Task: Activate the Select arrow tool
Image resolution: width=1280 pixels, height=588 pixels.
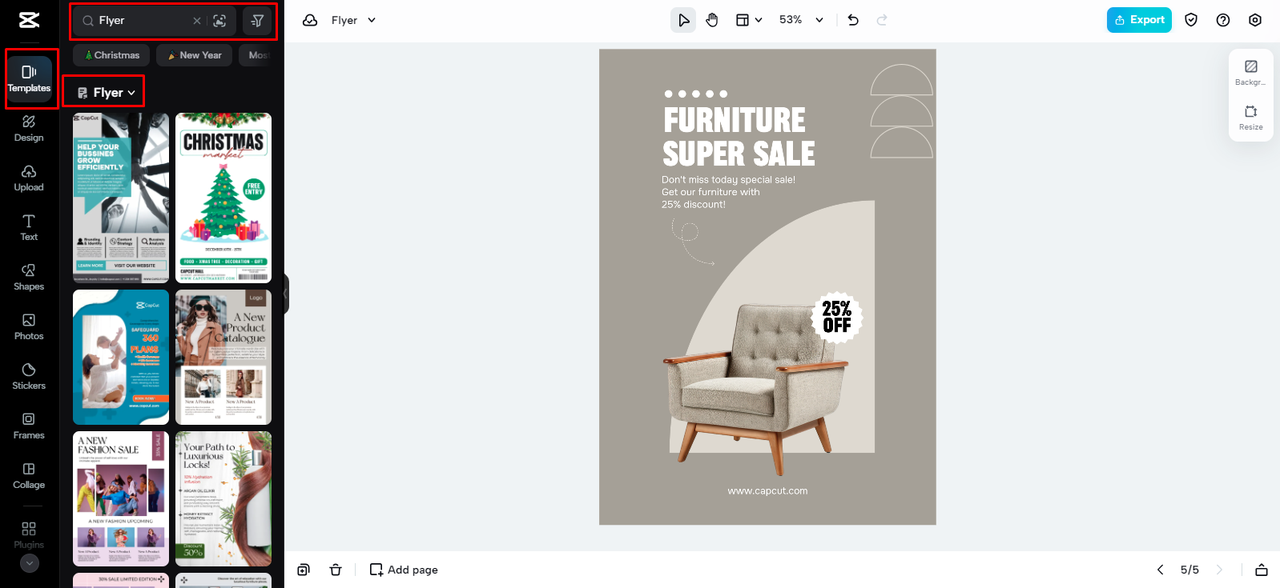Action: coord(683,20)
